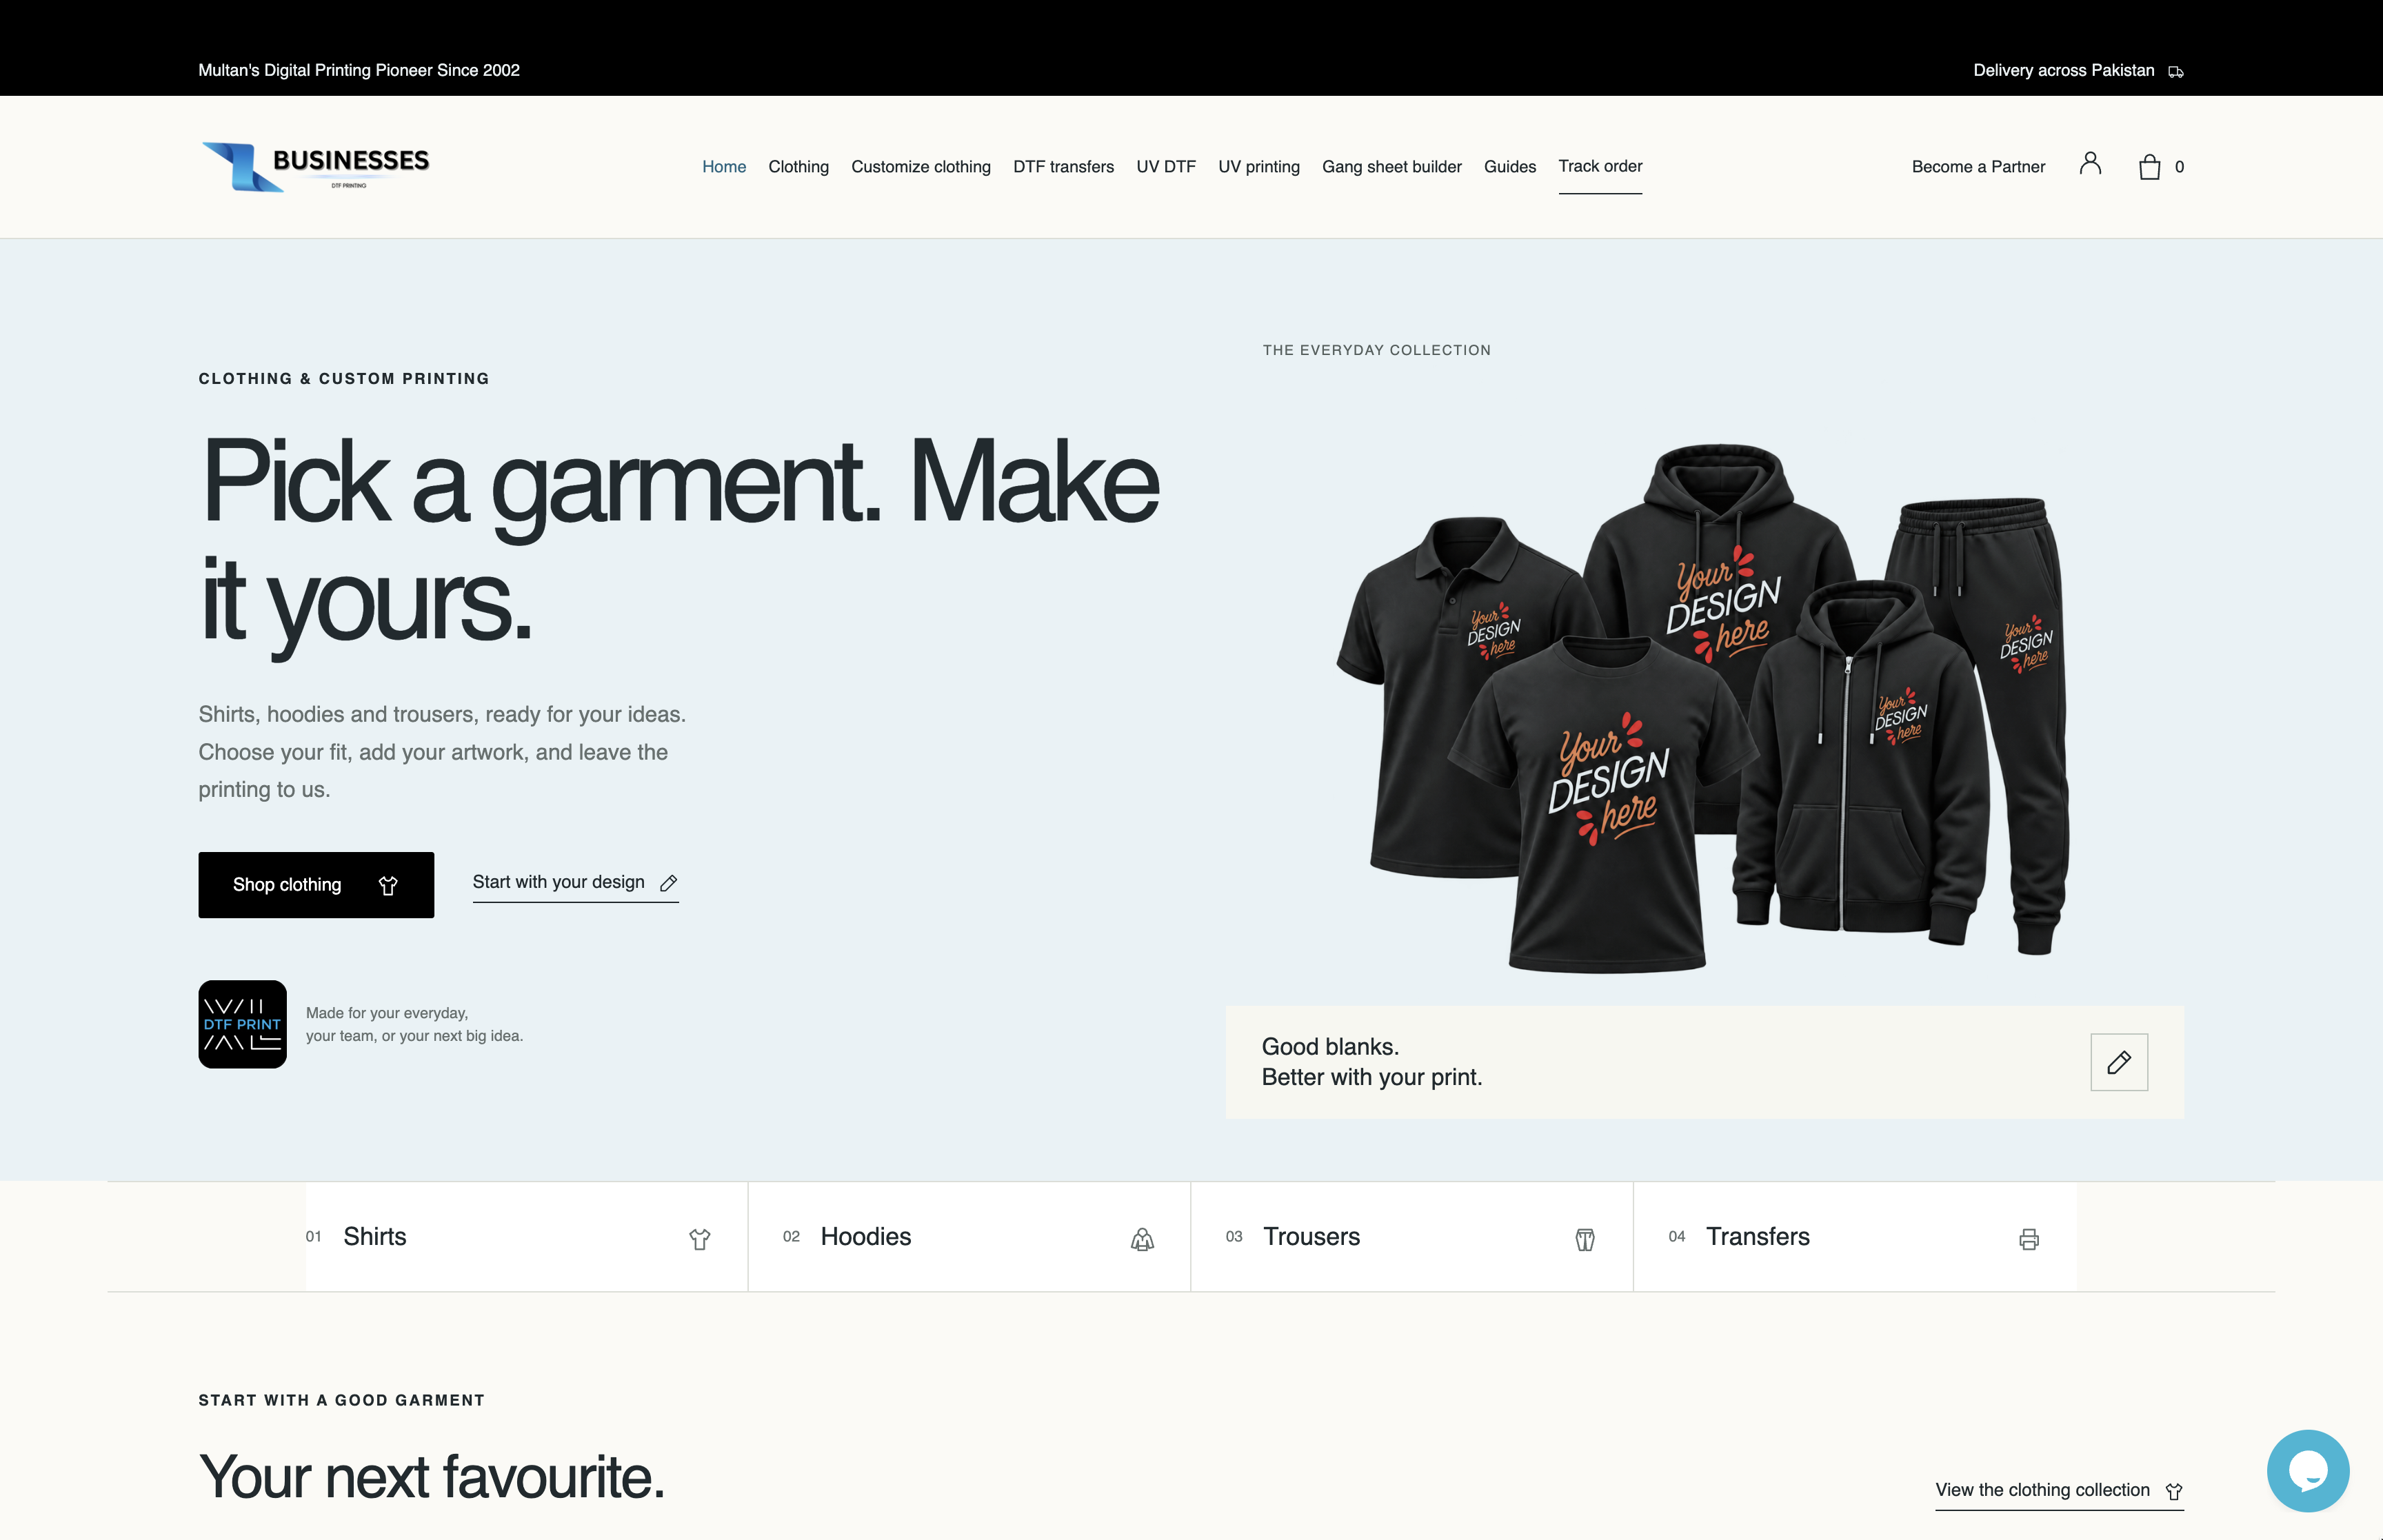Image resolution: width=2383 pixels, height=1540 pixels.
Task: Open Gang sheet builder page
Action: coord(1392,166)
